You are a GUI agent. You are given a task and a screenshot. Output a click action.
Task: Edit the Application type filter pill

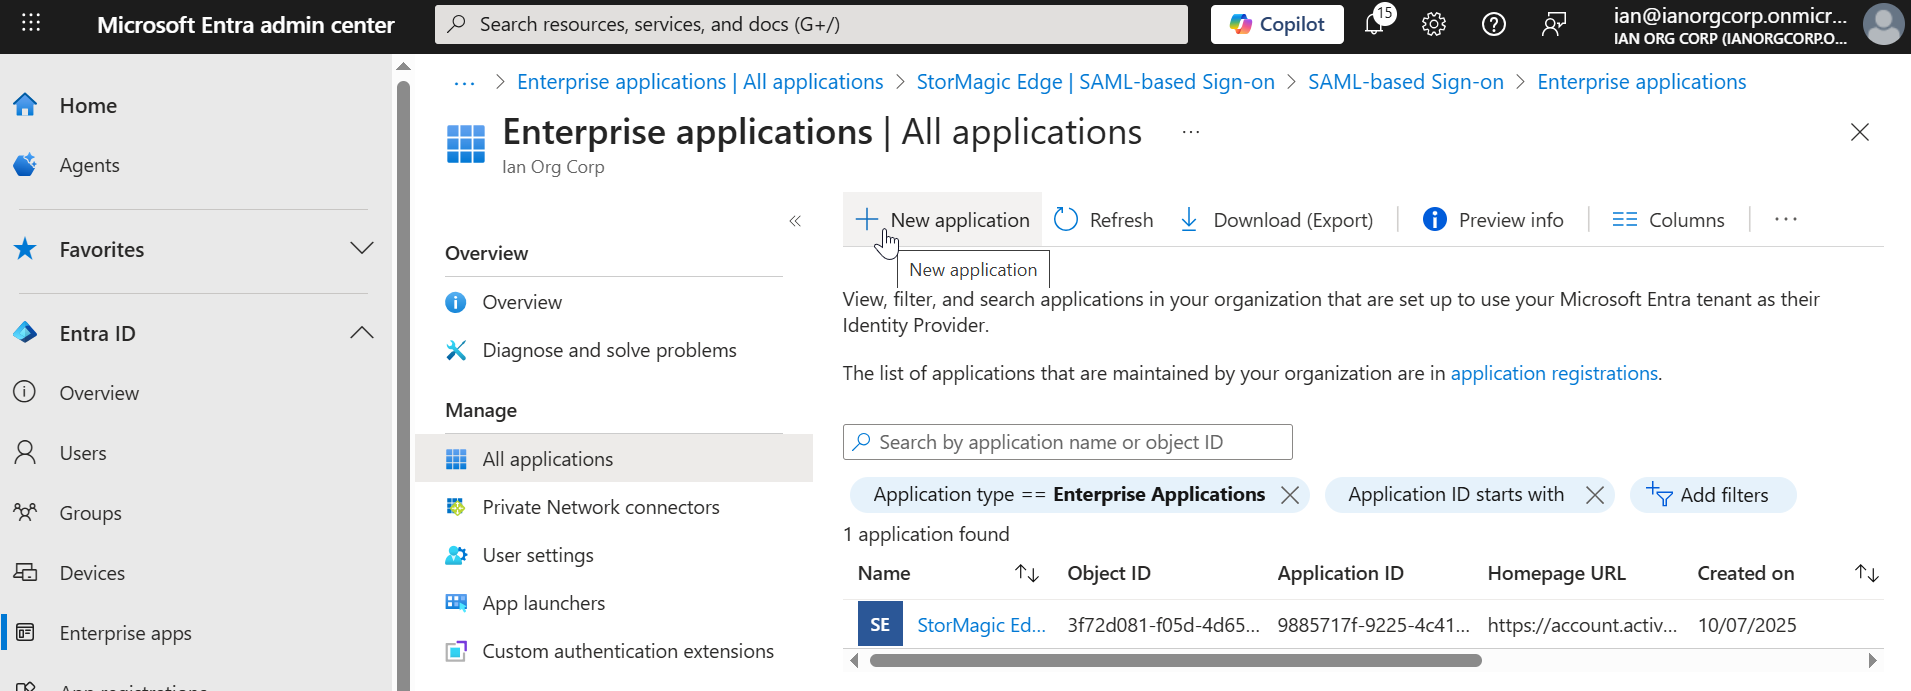pos(1069,494)
